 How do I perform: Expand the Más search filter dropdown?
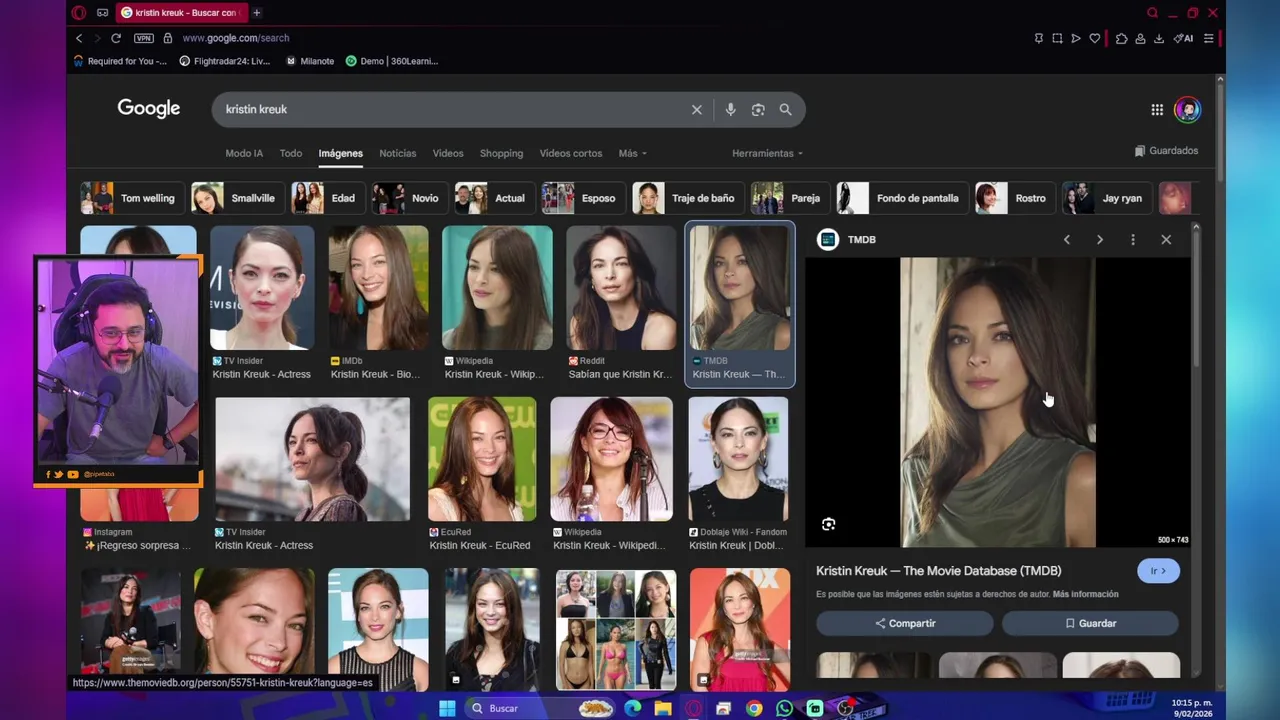632,153
